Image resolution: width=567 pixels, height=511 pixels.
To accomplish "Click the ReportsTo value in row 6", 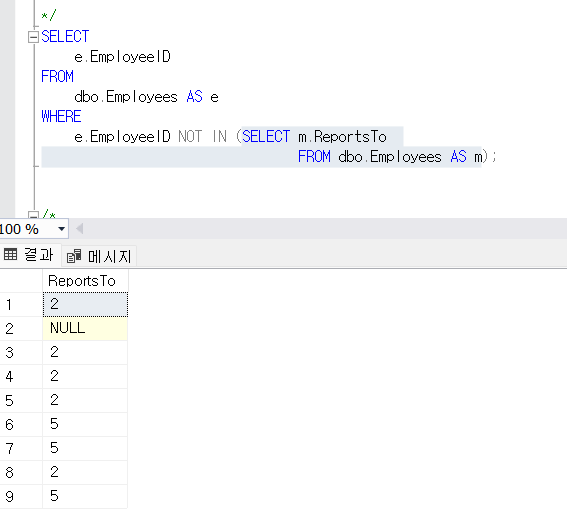I will 85,424.
